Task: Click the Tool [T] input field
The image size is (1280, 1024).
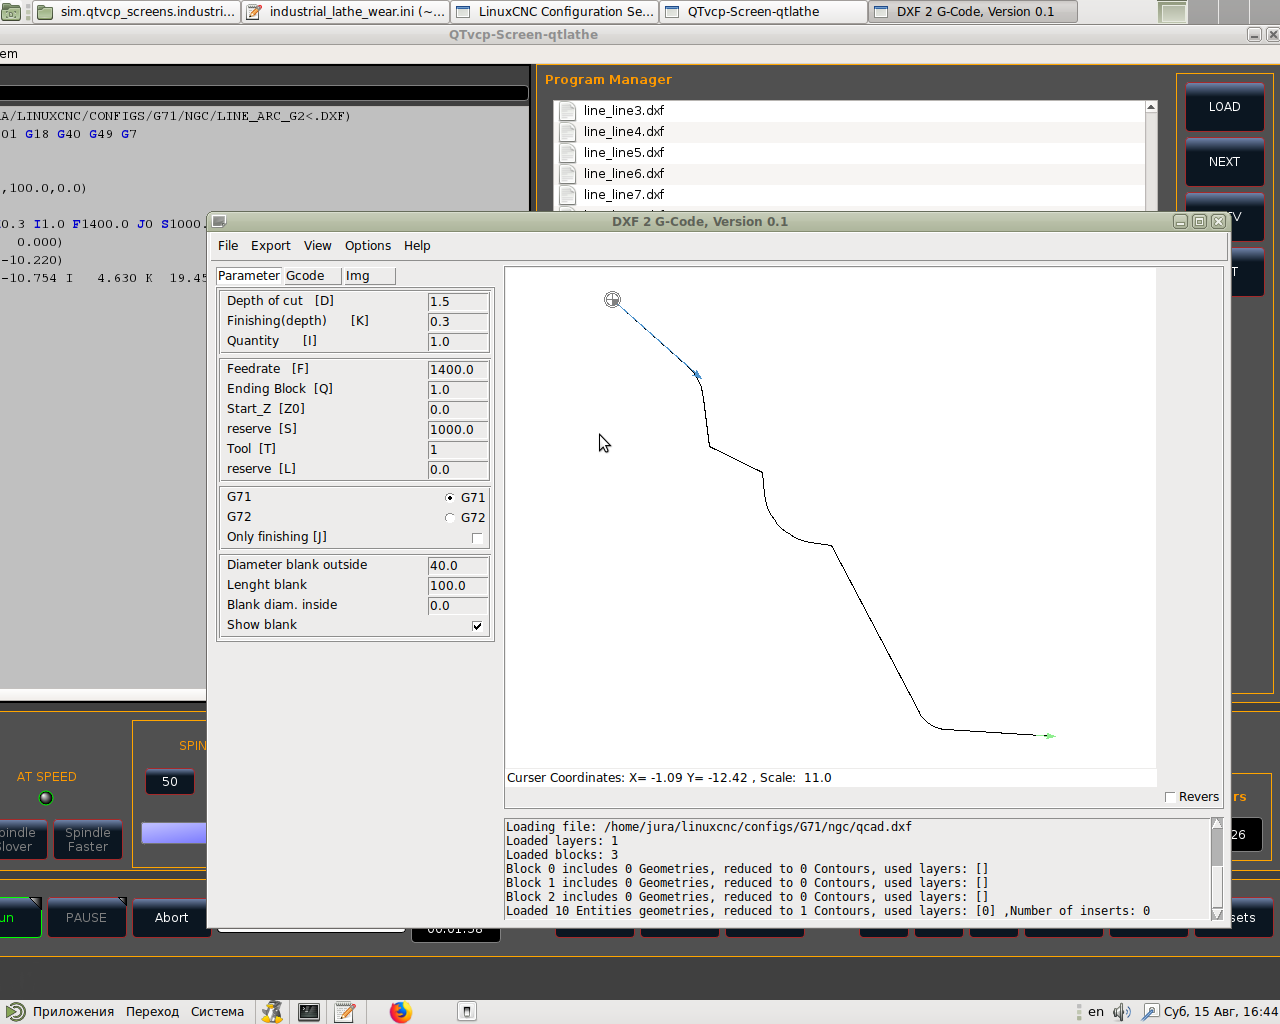Action: pos(458,450)
